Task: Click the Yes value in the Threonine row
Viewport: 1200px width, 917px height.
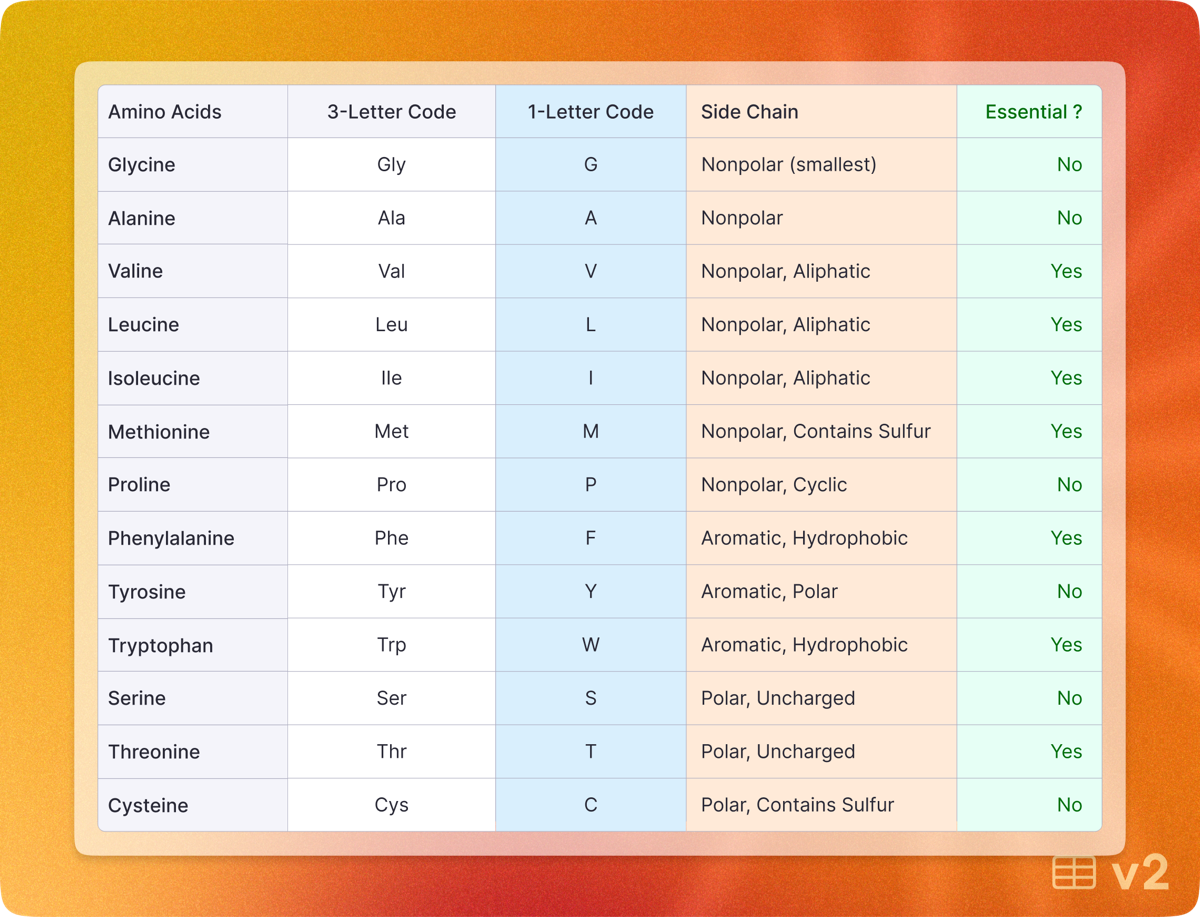Action: point(1066,752)
